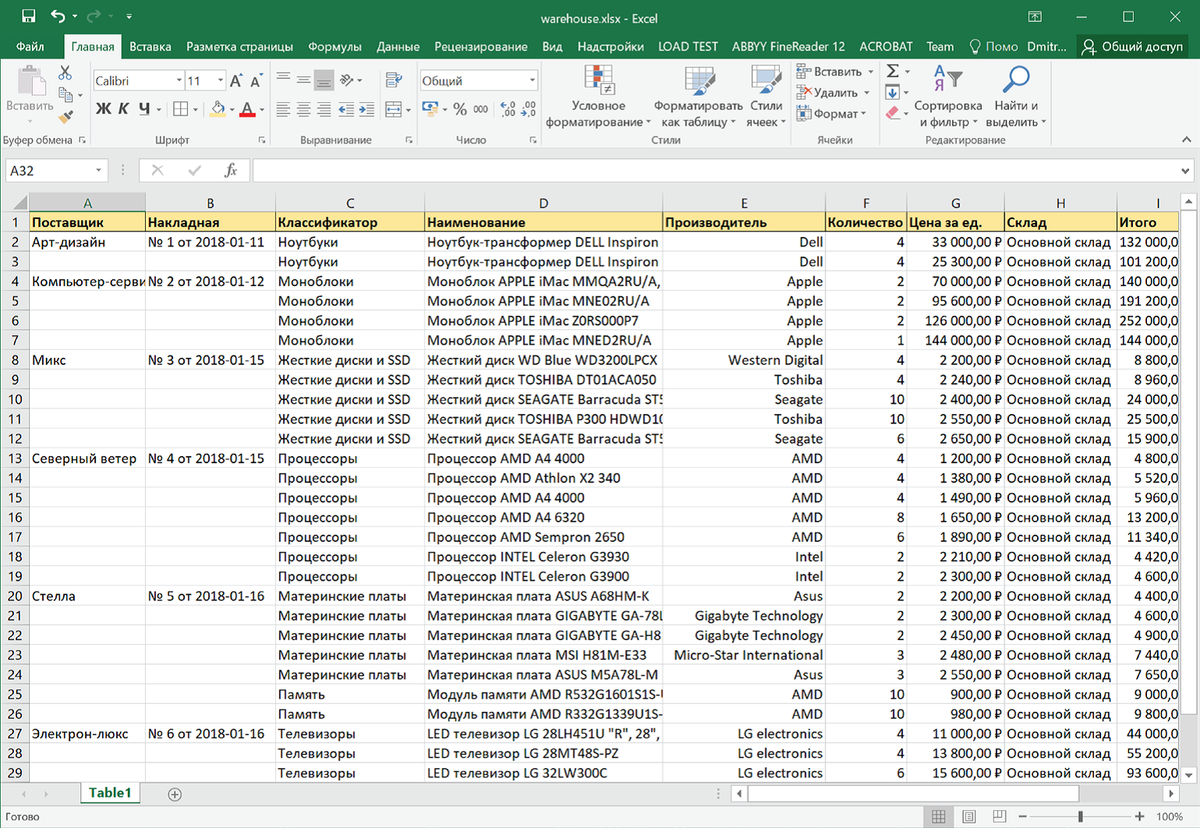Open Форматировать как таблицу dropdown
Viewport: 1200px width, 828px height.
(x=698, y=96)
